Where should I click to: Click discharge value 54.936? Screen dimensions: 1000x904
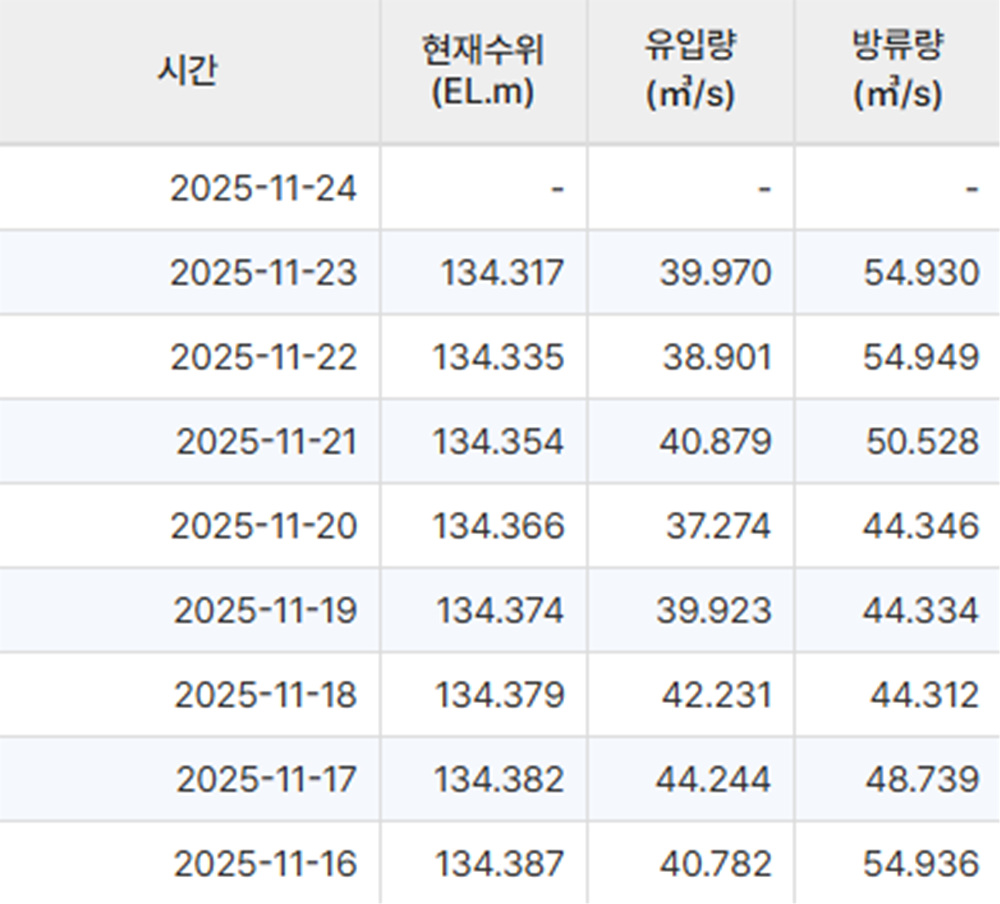point(921,864)
